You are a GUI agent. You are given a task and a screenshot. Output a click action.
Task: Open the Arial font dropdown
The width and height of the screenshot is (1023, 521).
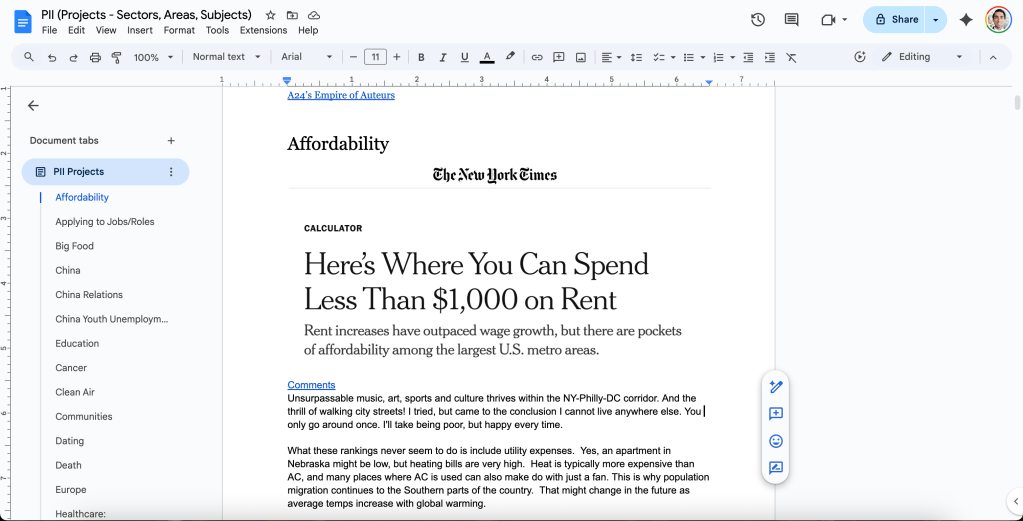tap(306, 57)
